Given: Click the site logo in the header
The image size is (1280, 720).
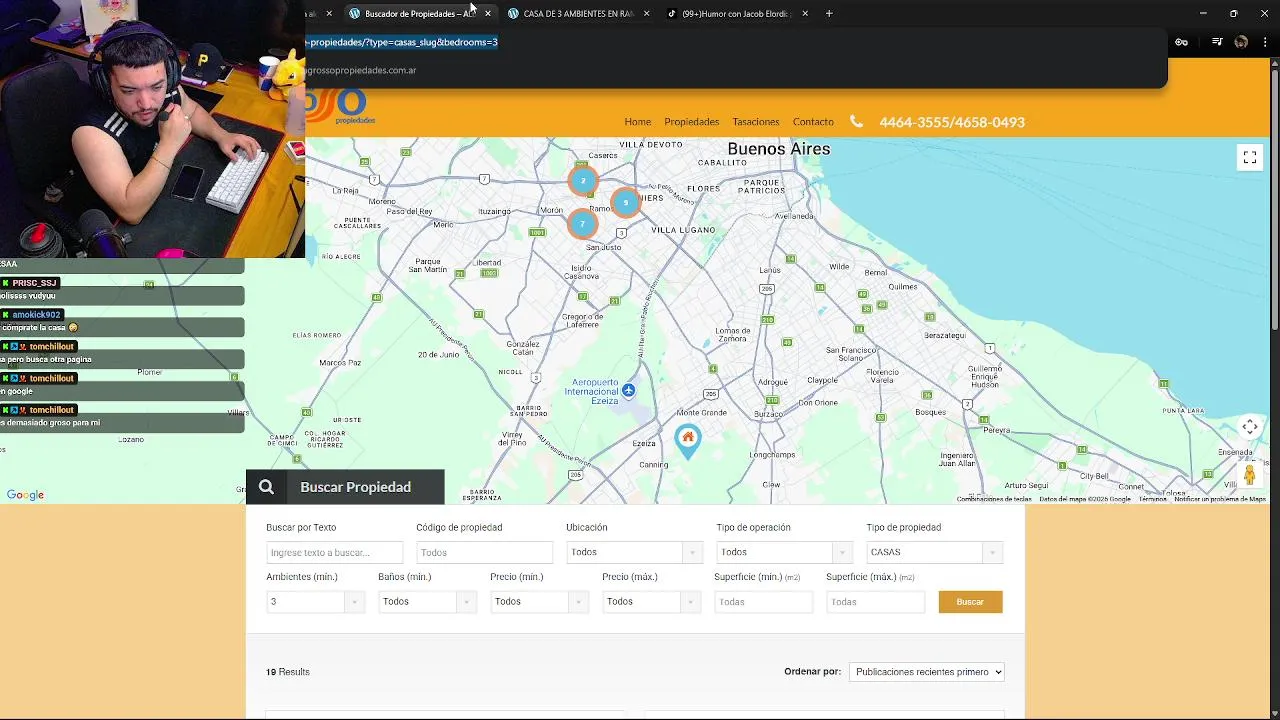Looking at the screenshot, I should [x=340, y=107].
